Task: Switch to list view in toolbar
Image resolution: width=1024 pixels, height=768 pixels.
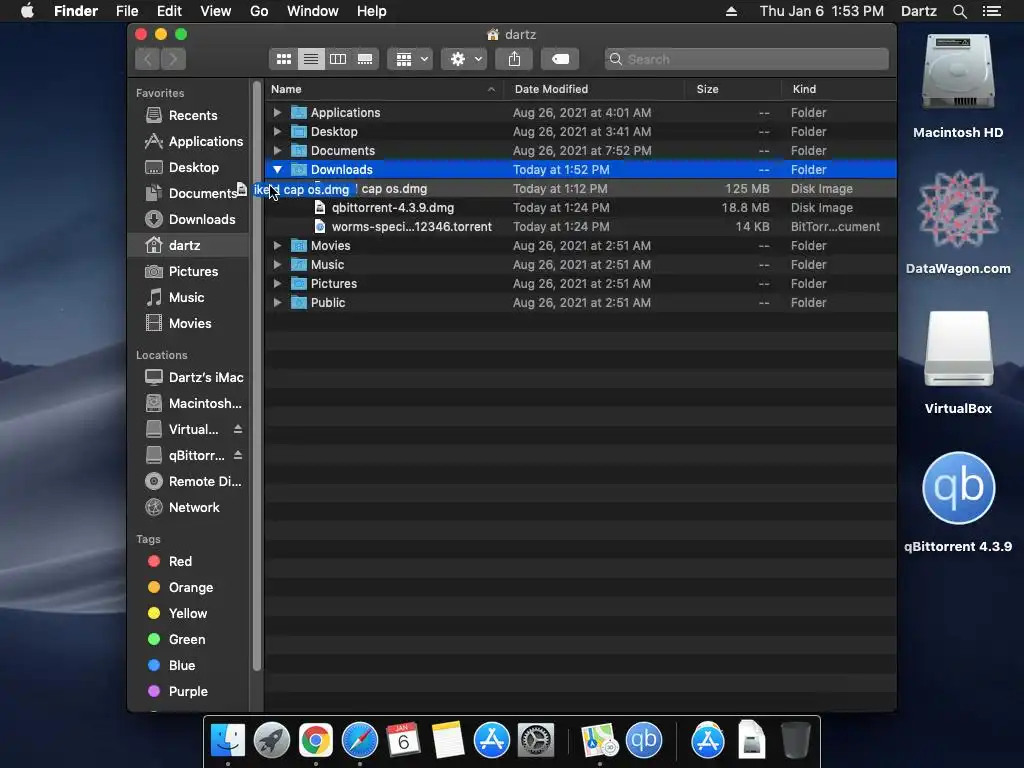Action: click(x=311, y=59)
